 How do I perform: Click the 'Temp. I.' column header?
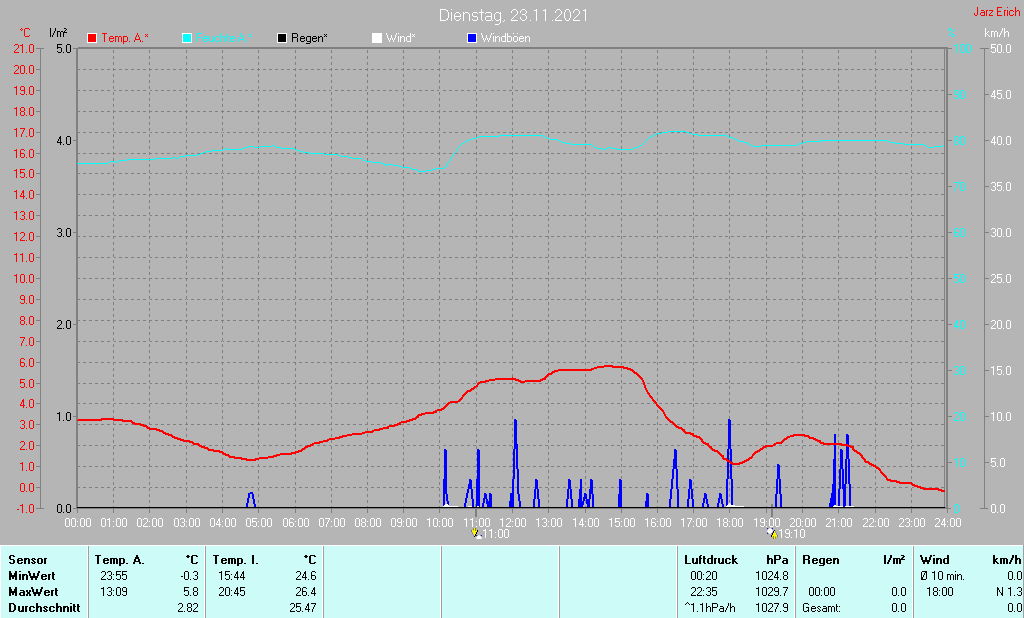[236, 560]
